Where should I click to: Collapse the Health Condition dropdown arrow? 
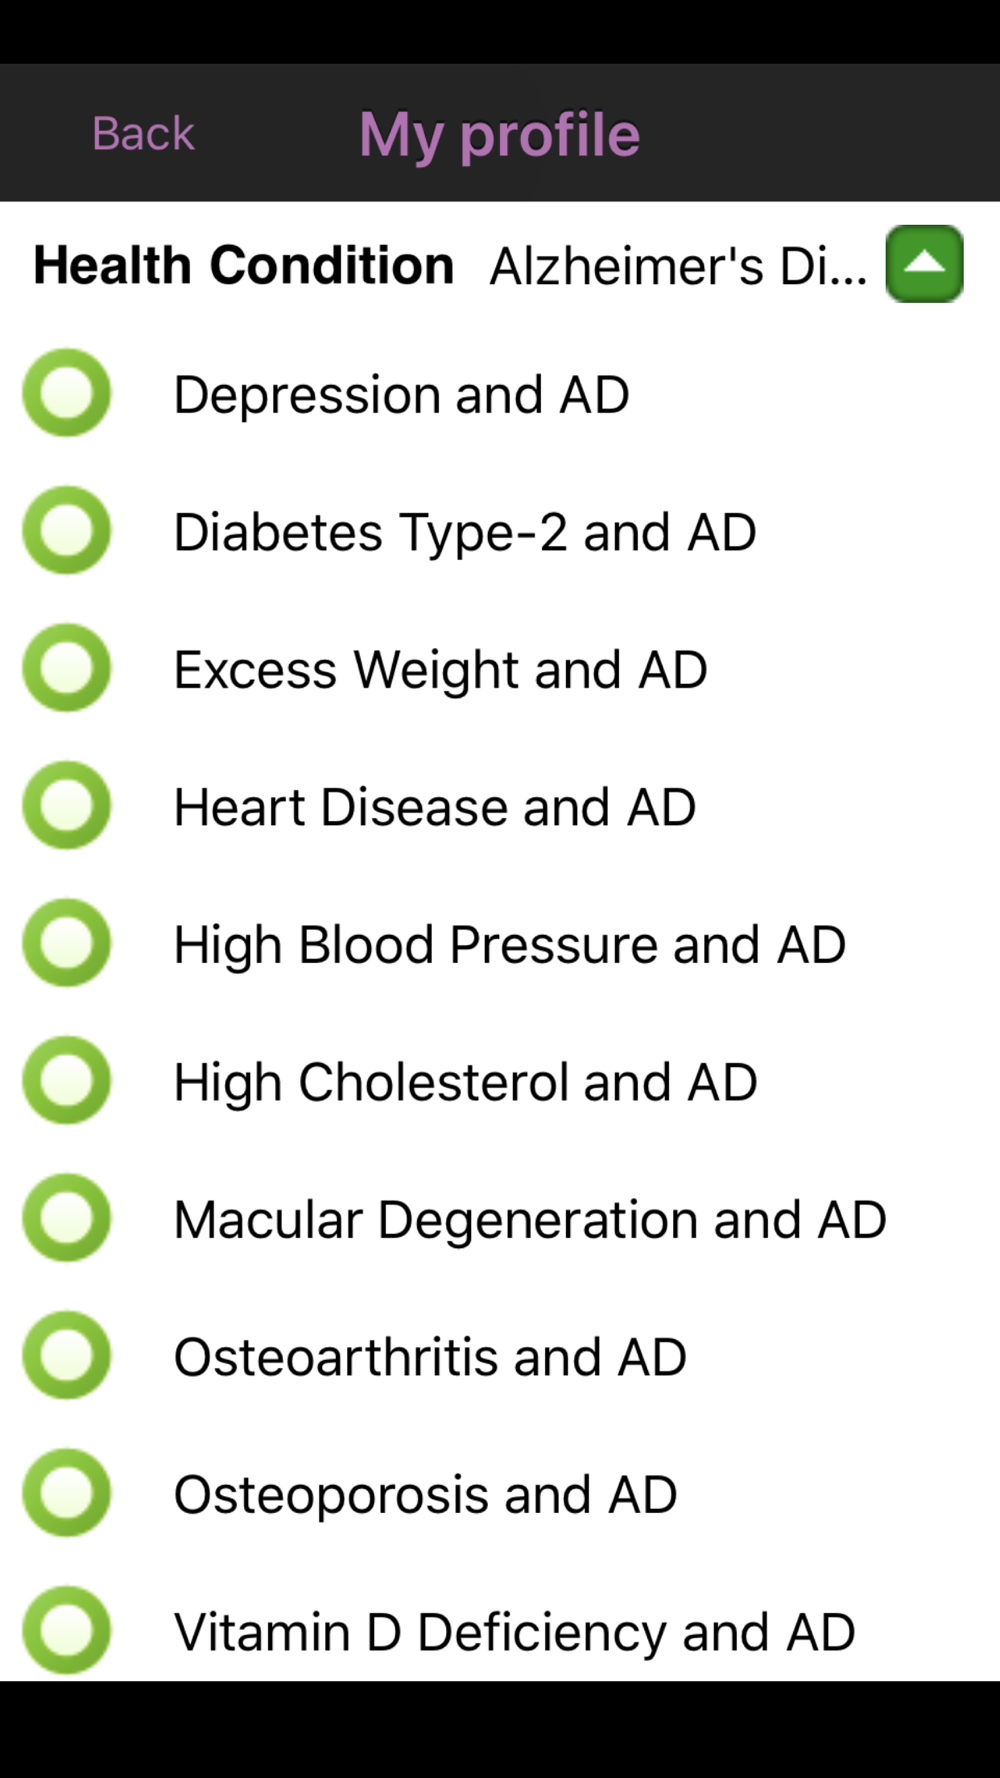tap(924, 264)
